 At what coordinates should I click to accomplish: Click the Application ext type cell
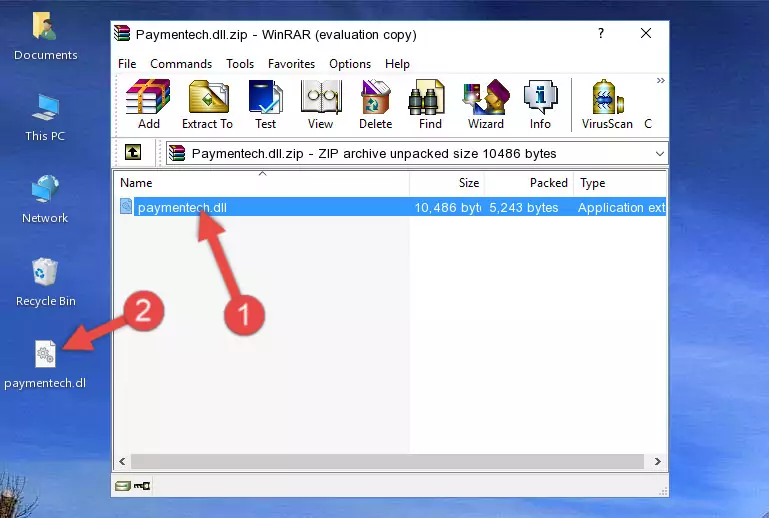(x=621, y=207)
